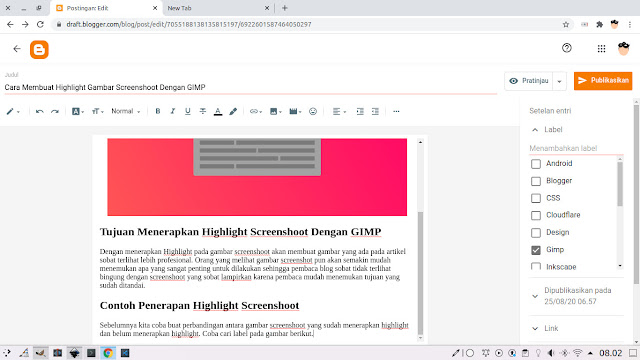Click the Pratinjau preview button
Viewport: 640px width, 360px height.
[529, 81]
